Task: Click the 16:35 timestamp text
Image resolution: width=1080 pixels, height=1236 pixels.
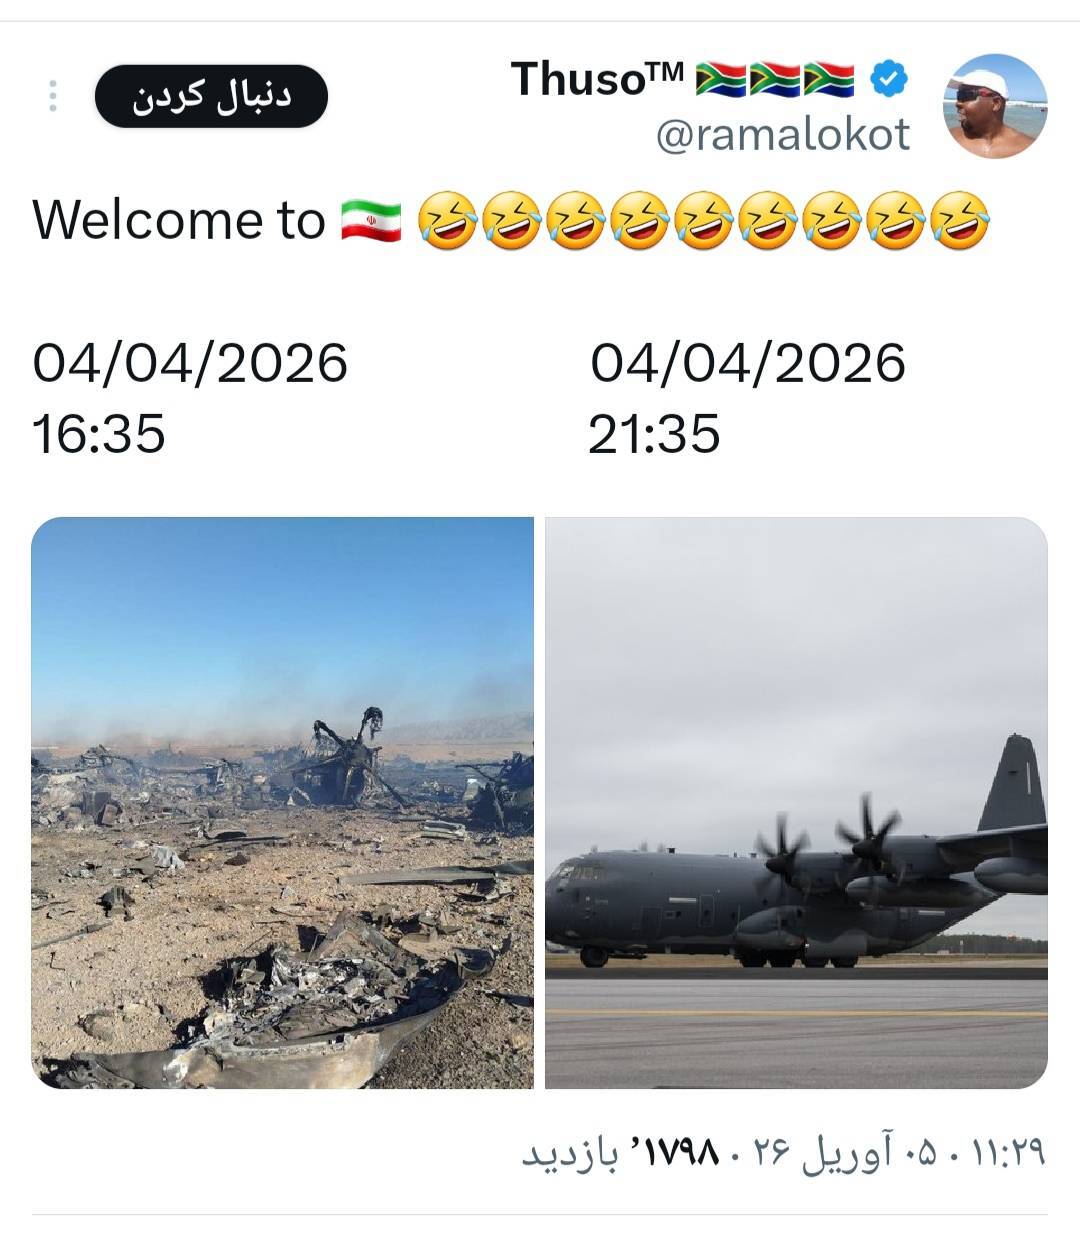Action: (99, 434)
